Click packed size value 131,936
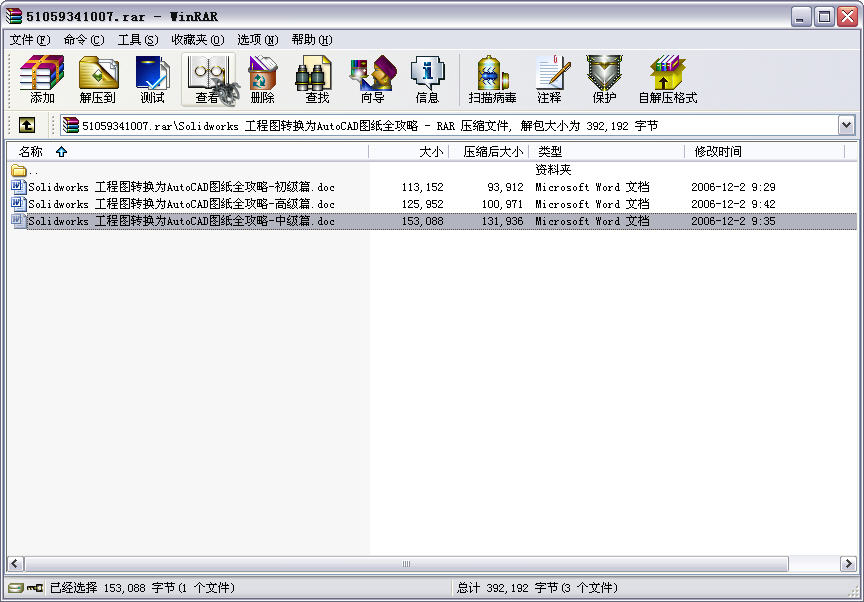This screenshot has width=864, height=602. click(503, 221)
